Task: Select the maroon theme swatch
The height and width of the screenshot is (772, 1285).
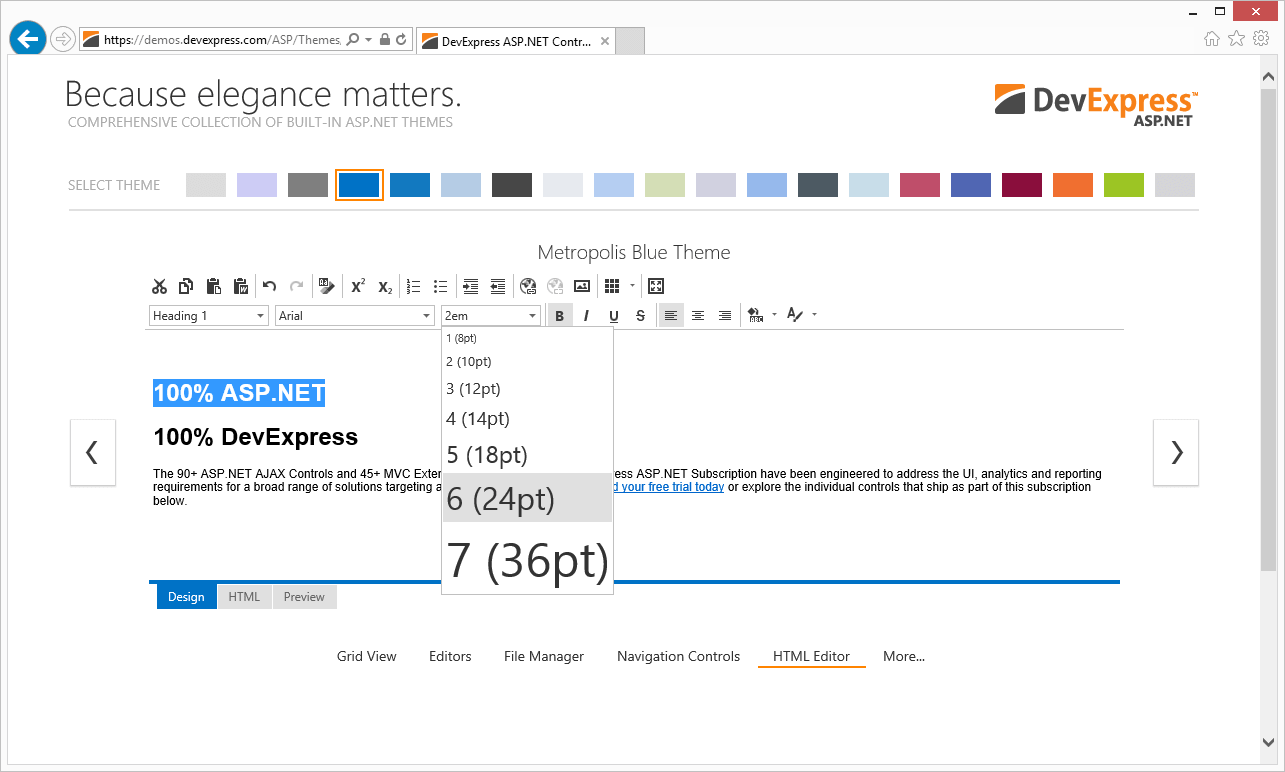Action: 1022,185
